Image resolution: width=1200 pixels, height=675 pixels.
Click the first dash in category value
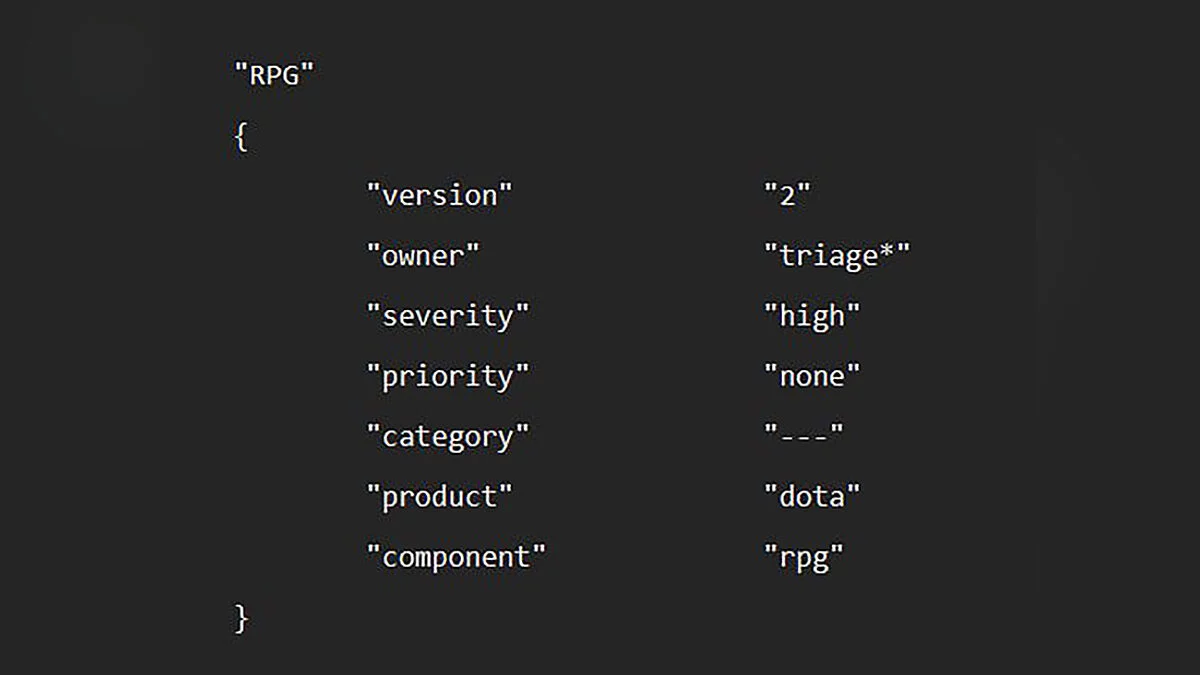pos(788,437)
